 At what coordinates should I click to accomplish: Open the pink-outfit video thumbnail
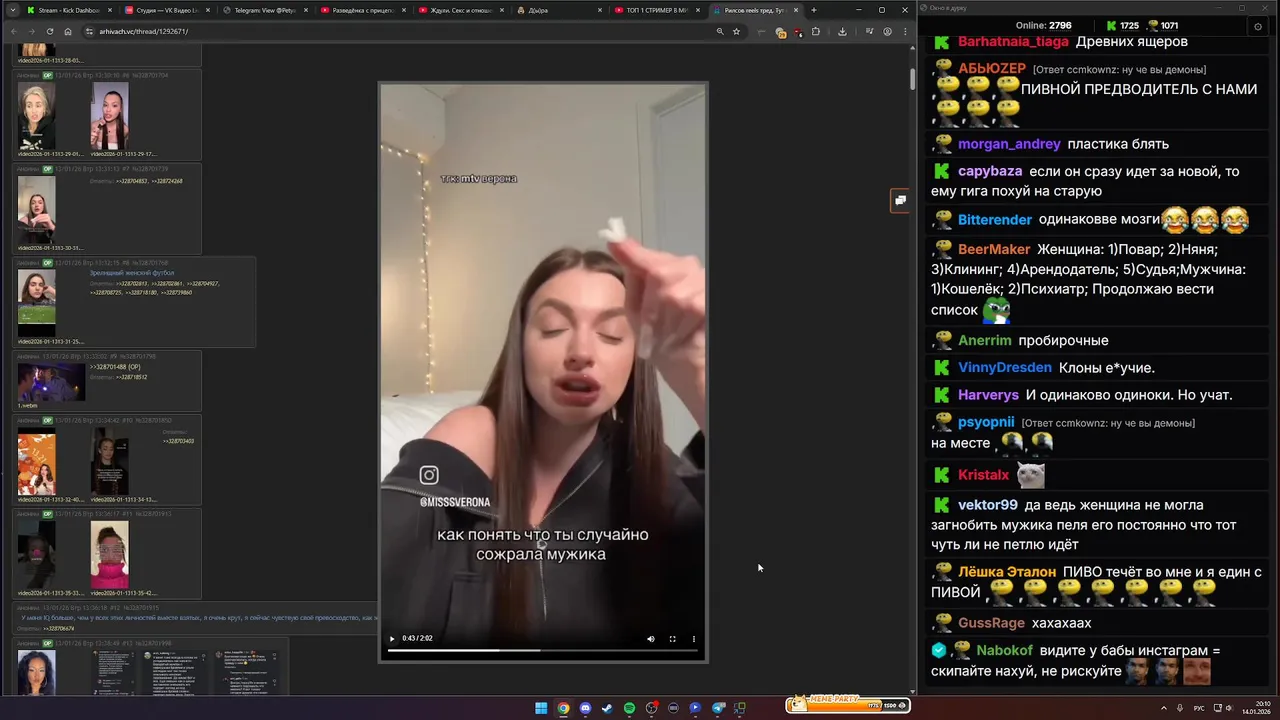110,555
